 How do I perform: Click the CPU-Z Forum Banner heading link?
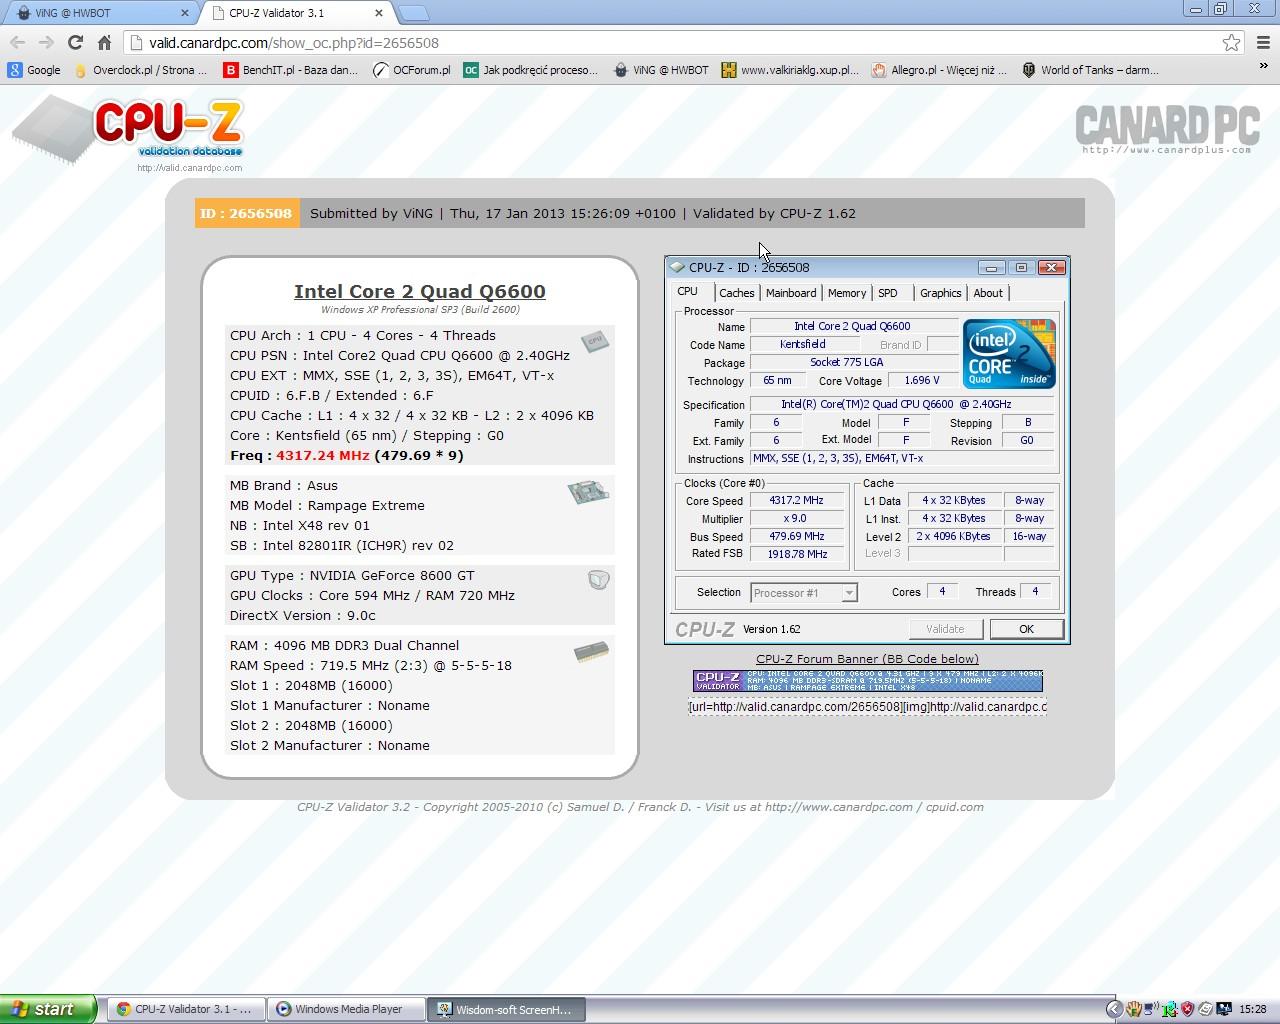coord(867,659)
